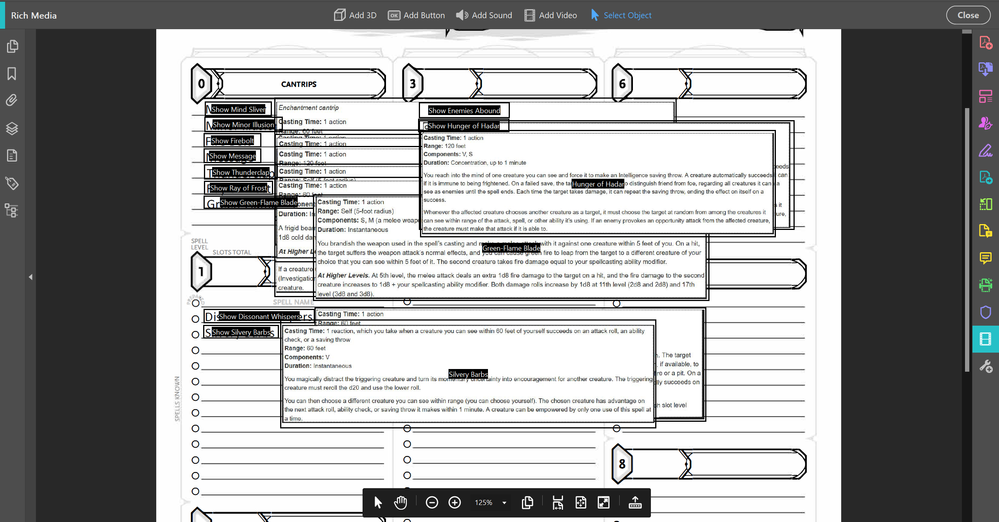Screen dimensions: 999x522
Task: Open the Bookmarks panel
Action: click(11, 74)
